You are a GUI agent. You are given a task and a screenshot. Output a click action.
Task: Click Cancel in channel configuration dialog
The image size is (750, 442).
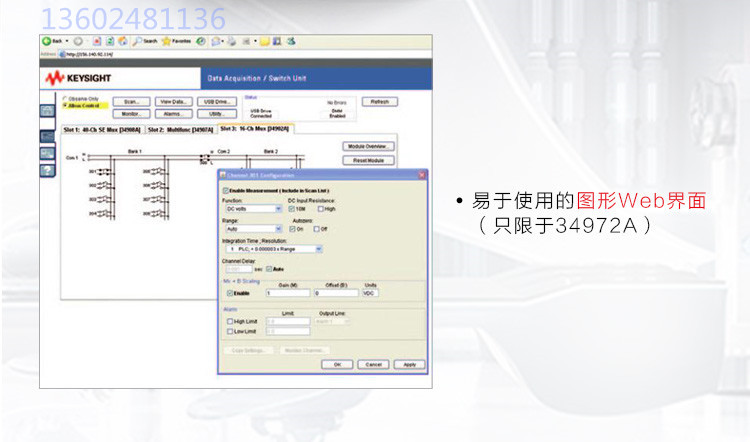coord(374,365)
